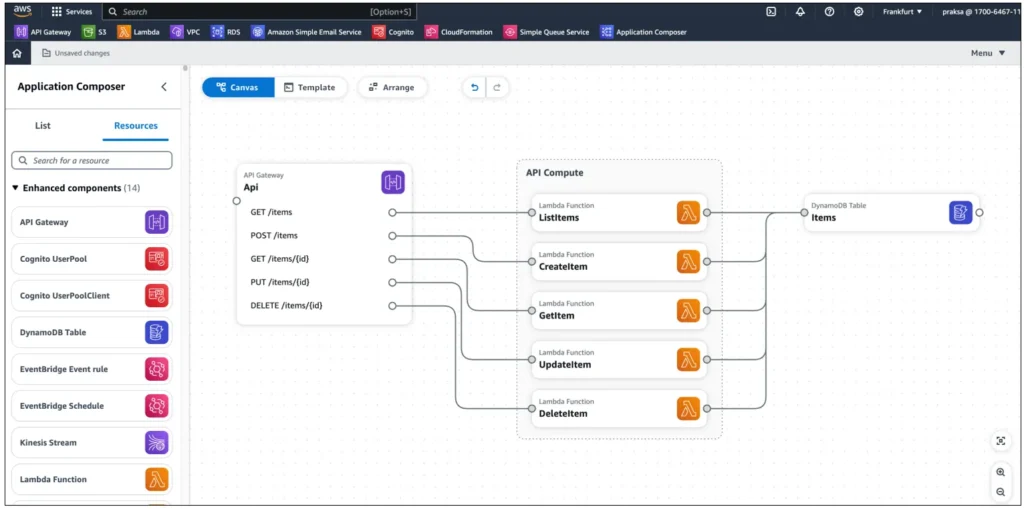
Task: Select DynamoDB Table in the resources list
Action: point(91,333)
